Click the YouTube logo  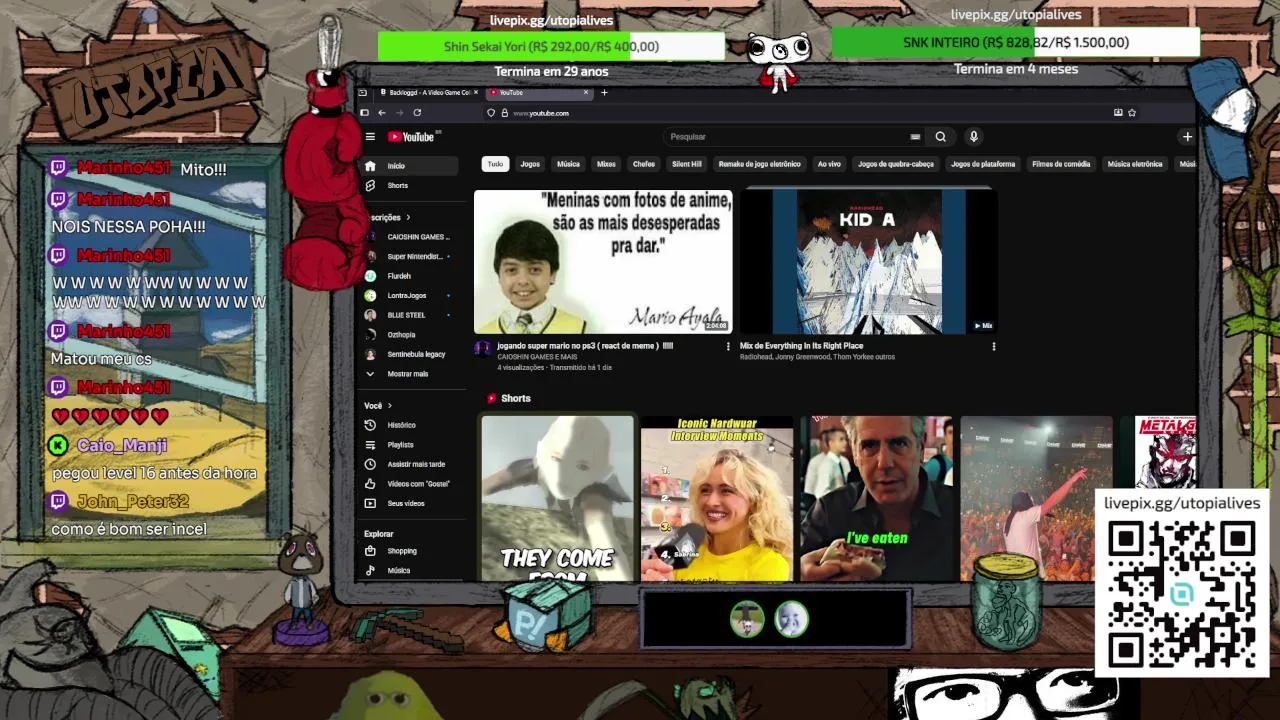coord(411,137)
